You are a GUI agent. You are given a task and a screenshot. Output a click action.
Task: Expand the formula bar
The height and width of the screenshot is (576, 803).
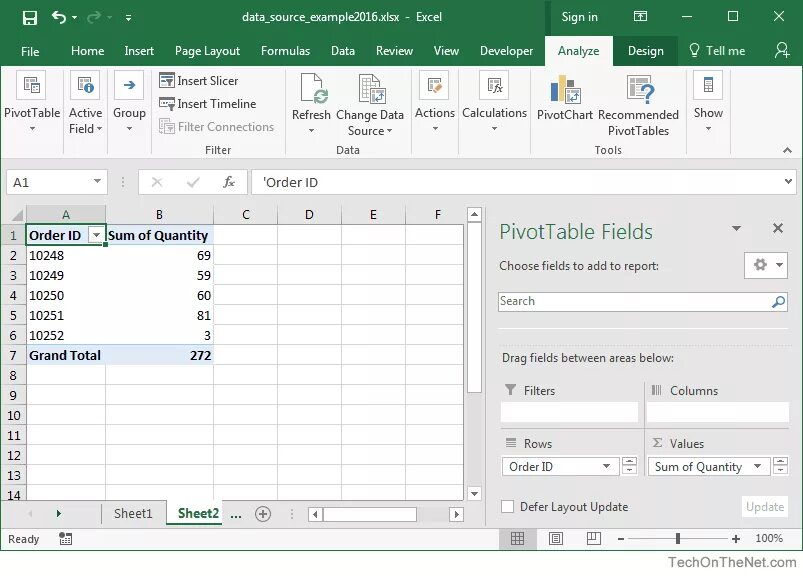point(788,181)
